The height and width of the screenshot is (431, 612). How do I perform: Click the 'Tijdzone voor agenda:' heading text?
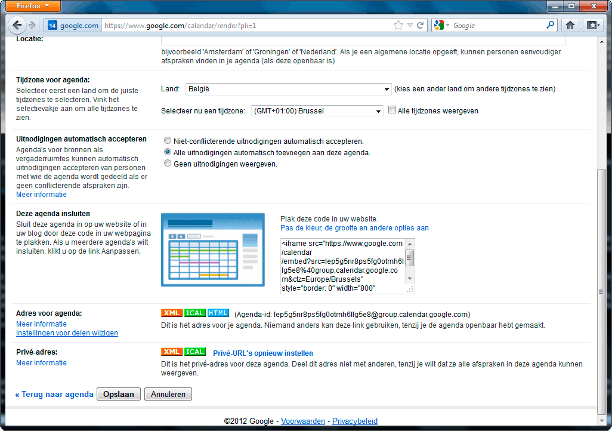pos(53,80)
